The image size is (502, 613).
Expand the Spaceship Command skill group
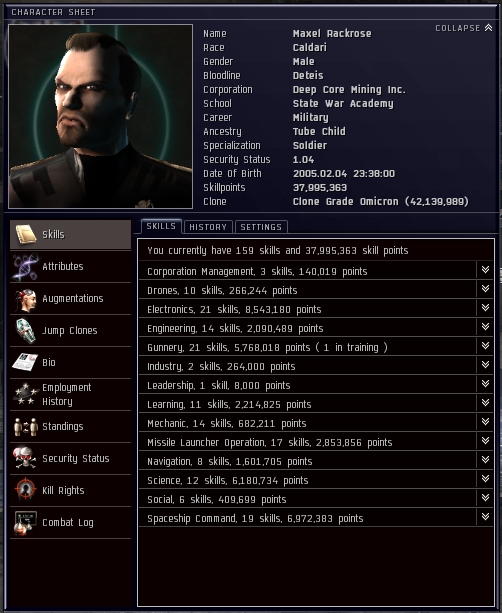[x=485, y=517]
